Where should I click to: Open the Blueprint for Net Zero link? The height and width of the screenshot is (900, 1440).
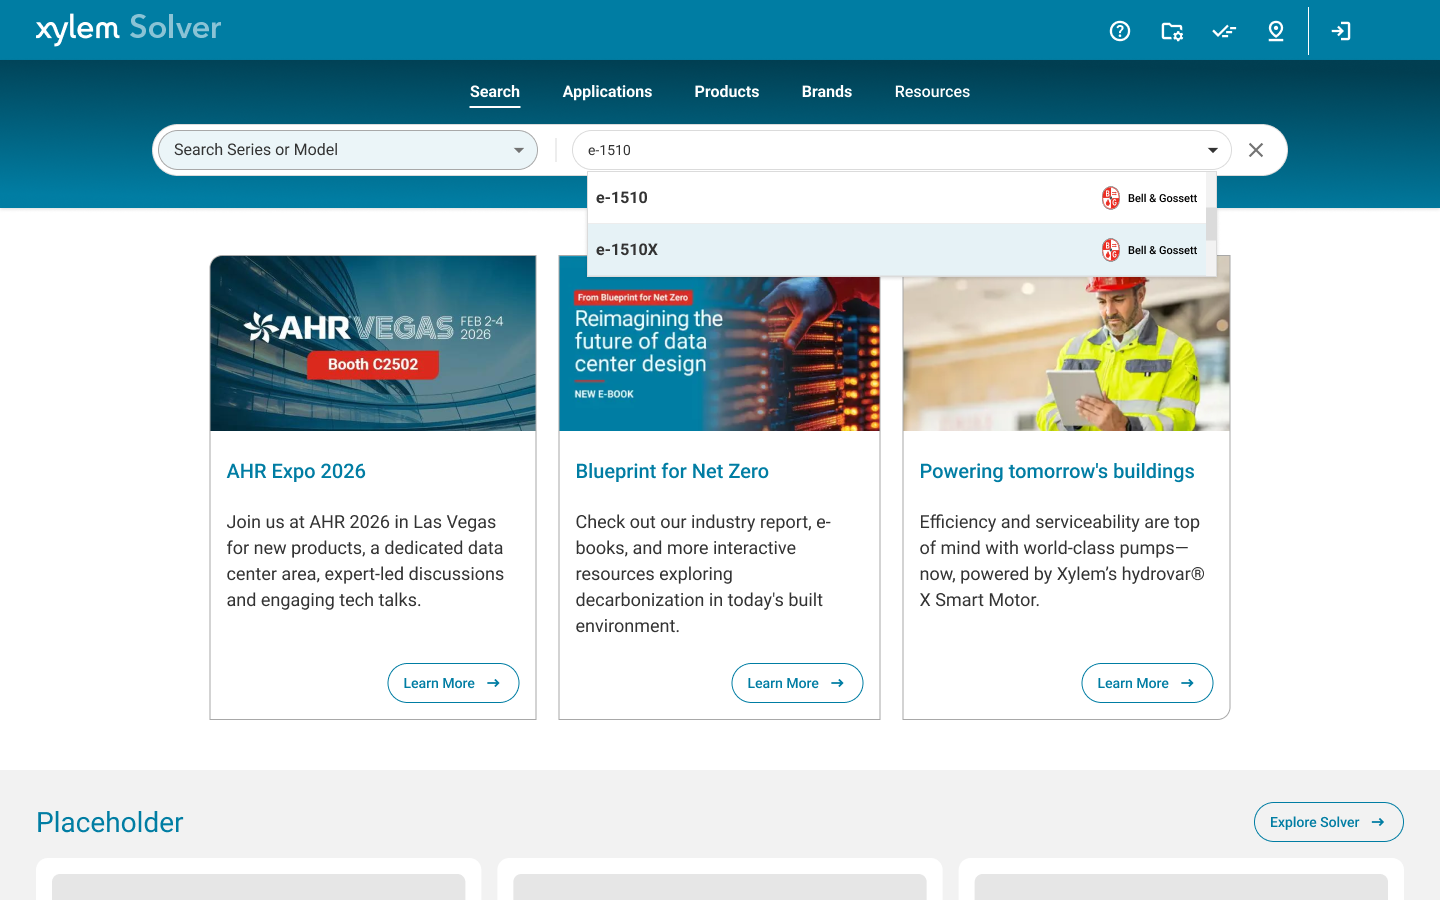pyautogui.click(x=672, y=470)
